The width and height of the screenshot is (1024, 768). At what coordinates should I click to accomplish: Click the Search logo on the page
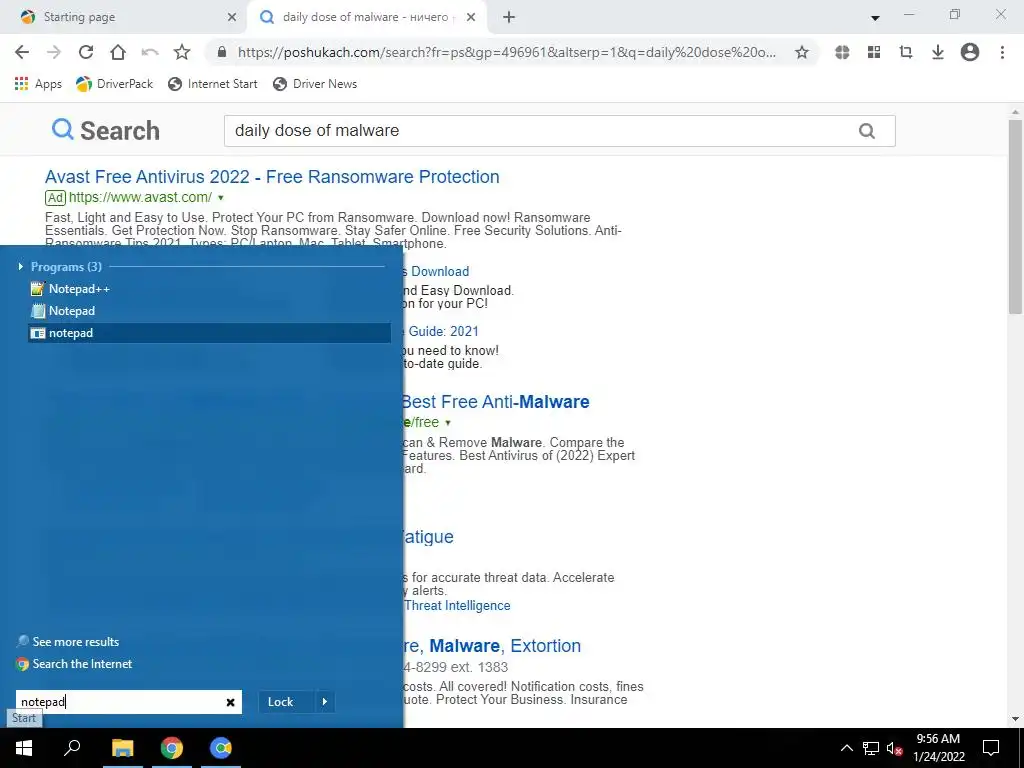pos(106,131)
